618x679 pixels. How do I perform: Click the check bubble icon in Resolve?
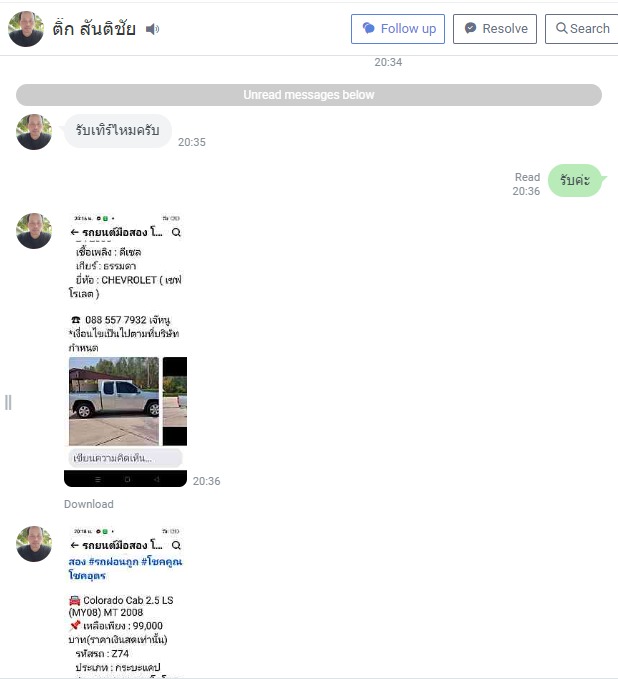coord(470,29)
